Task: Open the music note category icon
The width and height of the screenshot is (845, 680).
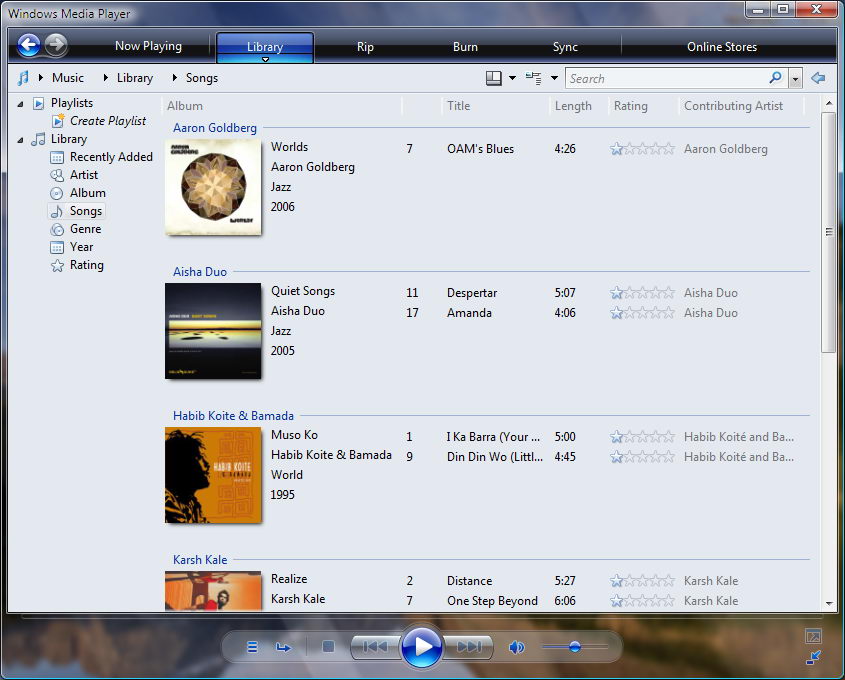Action: coord(23,78)
